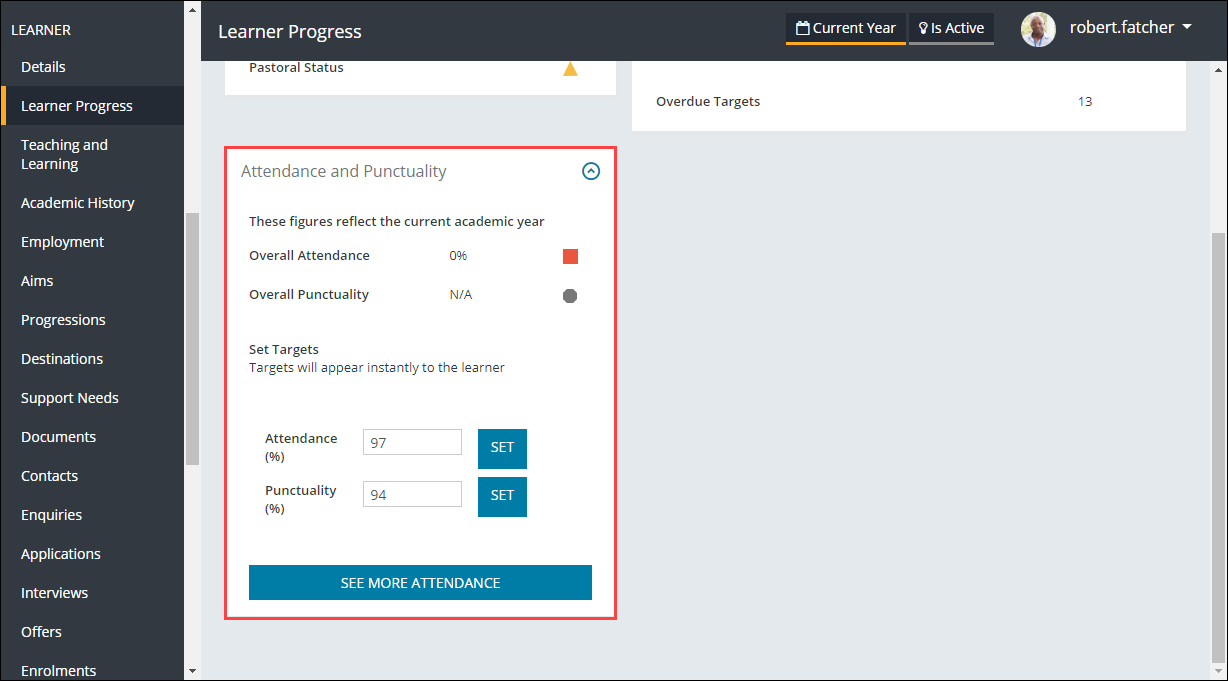Collapse the Attendance and Punctuality panel
This screenshot has width=1228, height=681.
click(x=591, y=171)
